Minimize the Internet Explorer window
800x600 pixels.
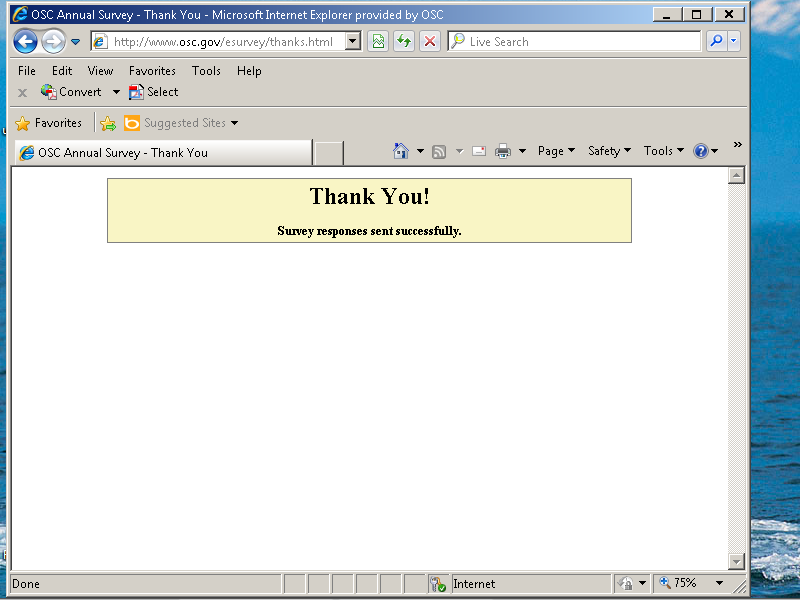click(667, 14)
